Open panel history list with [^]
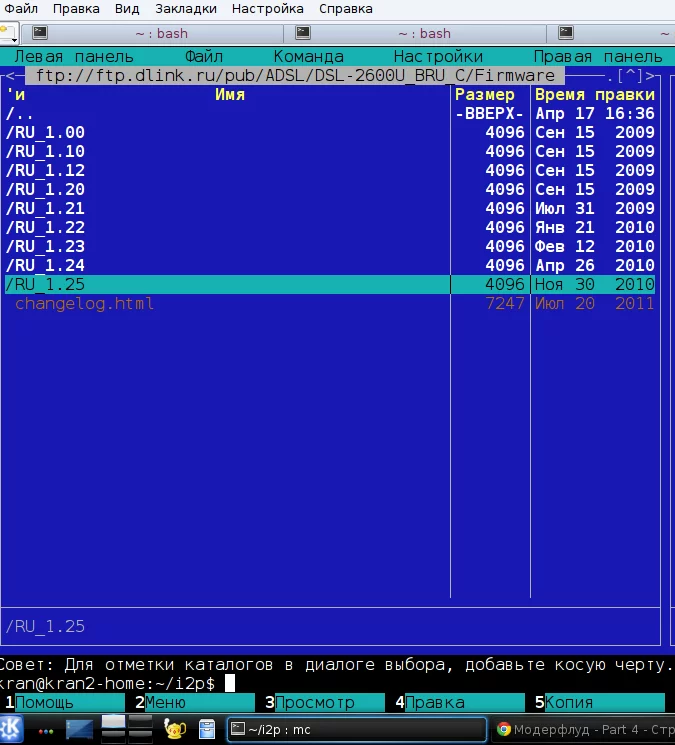This screenshot has width=675, height=745. (x=629, y=76)
